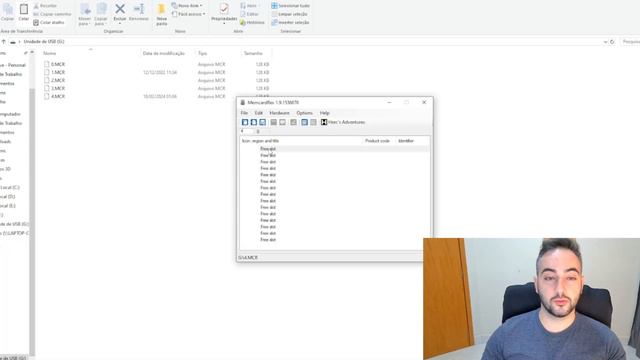Click the Renomear icon
The height and width of the screenshot is (360, 640).
139,9
